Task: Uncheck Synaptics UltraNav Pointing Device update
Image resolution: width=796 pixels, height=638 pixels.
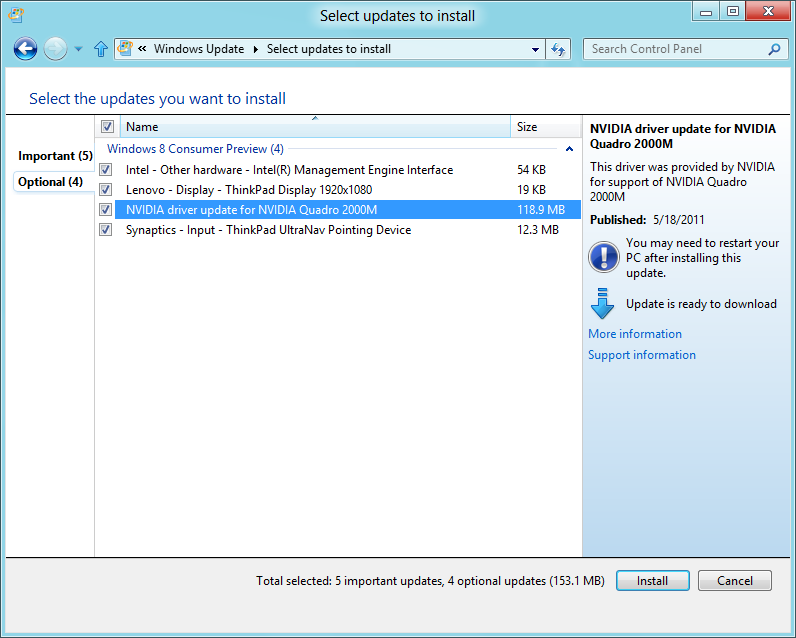Action: pos(106,229)
